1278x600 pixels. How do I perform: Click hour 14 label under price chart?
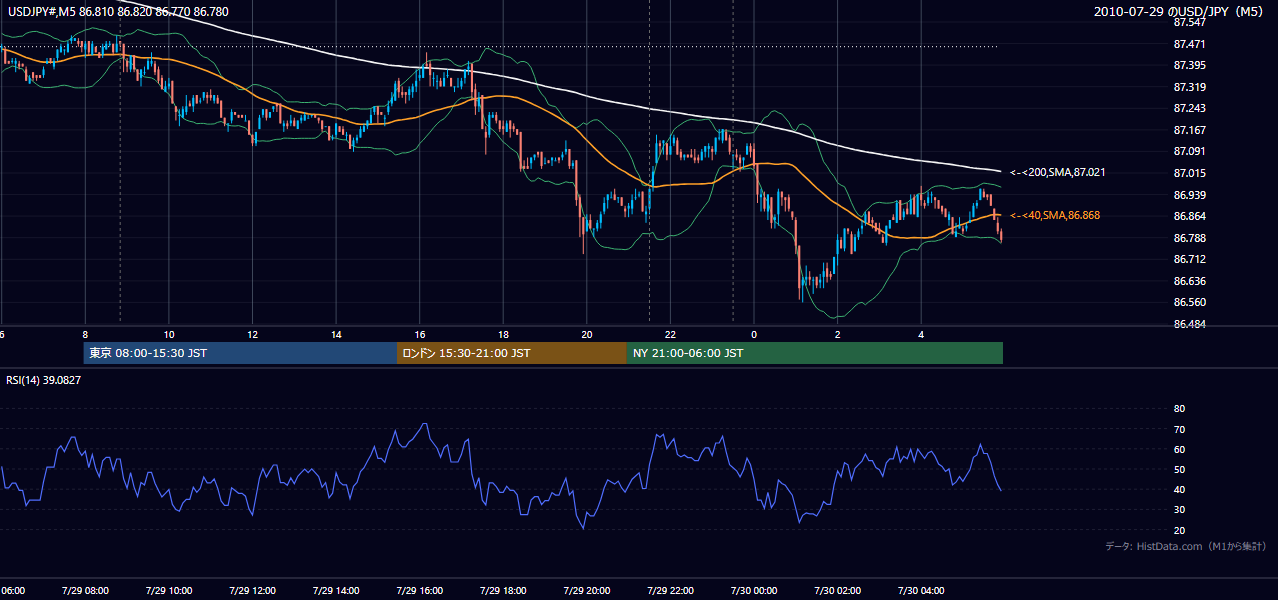point(337,335)
